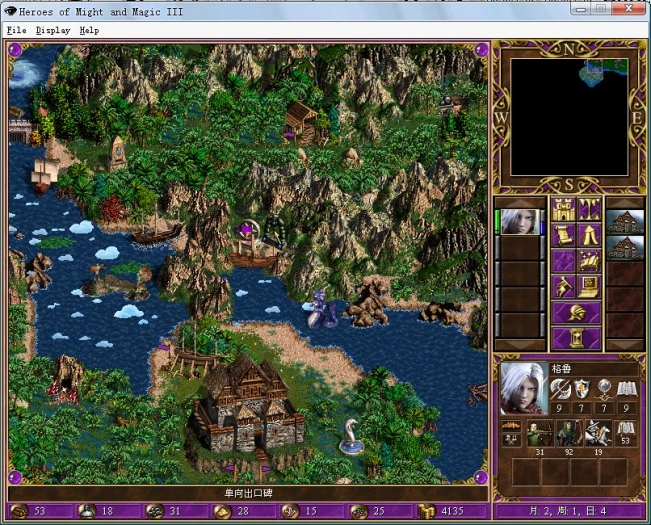Click the mercury resource icon

(86, 511)
